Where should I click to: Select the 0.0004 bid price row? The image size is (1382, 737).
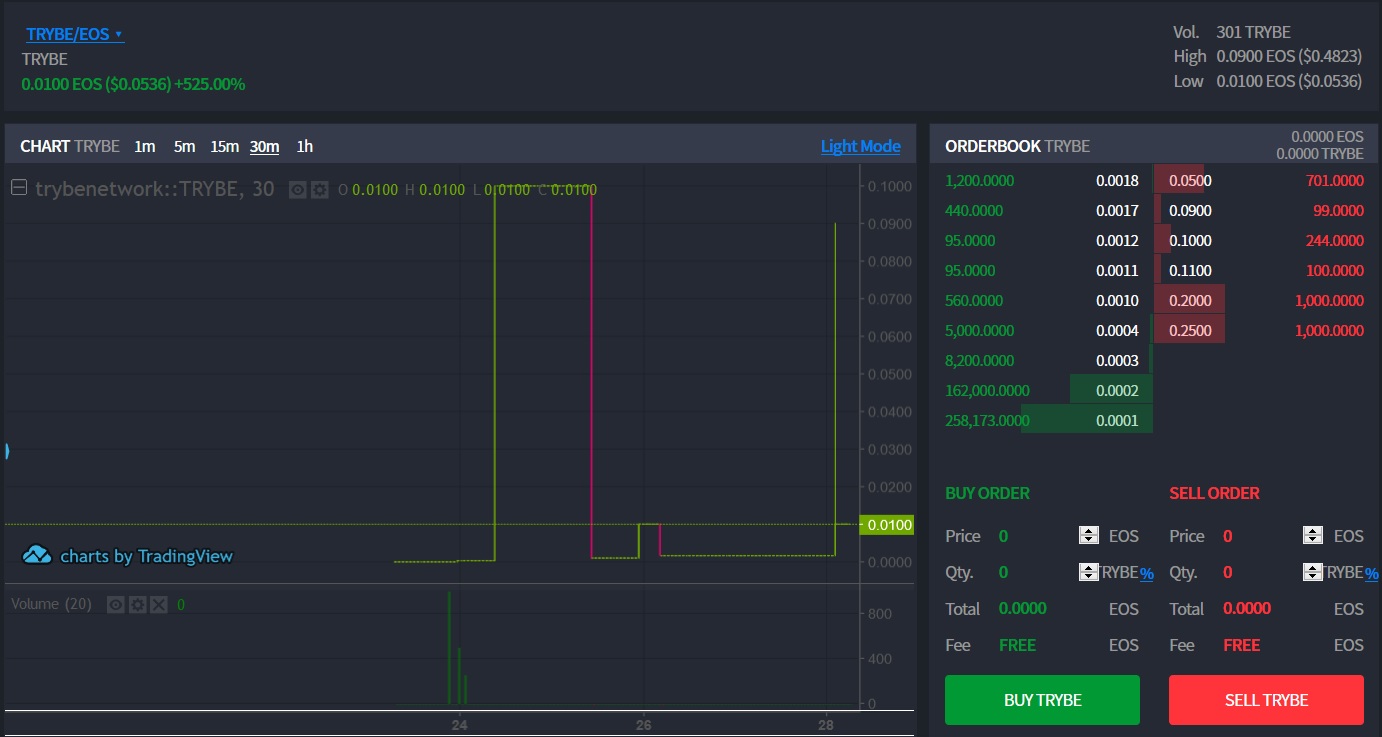1042,331
